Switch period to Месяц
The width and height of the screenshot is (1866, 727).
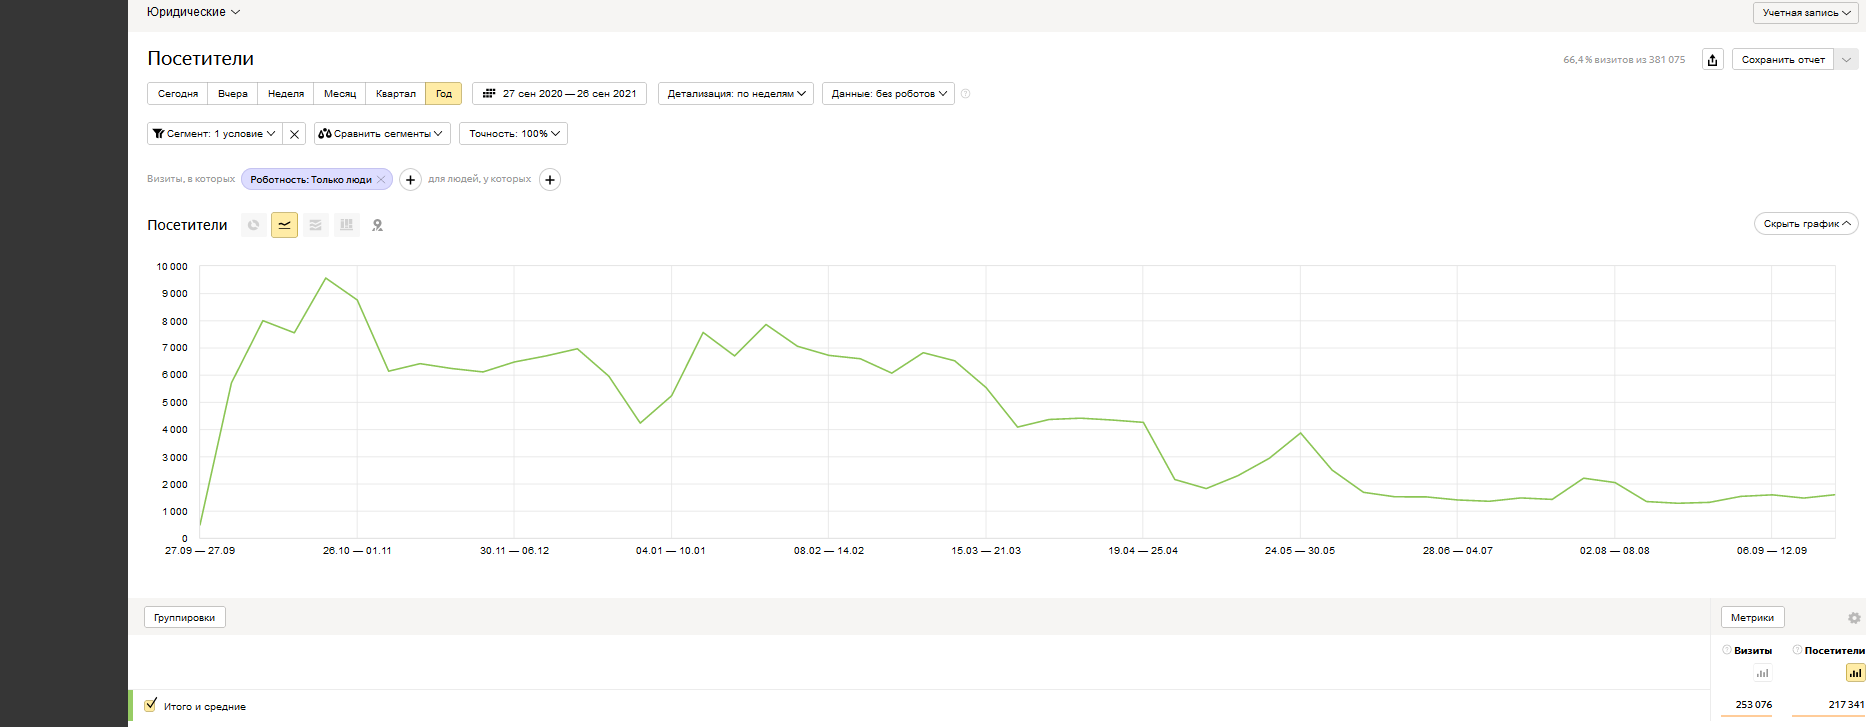tap(339, 94)
